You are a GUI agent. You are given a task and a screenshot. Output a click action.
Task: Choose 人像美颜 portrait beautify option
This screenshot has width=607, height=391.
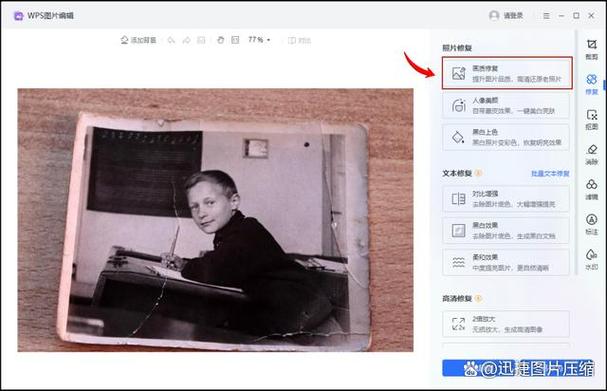click(x=506, y=105)
